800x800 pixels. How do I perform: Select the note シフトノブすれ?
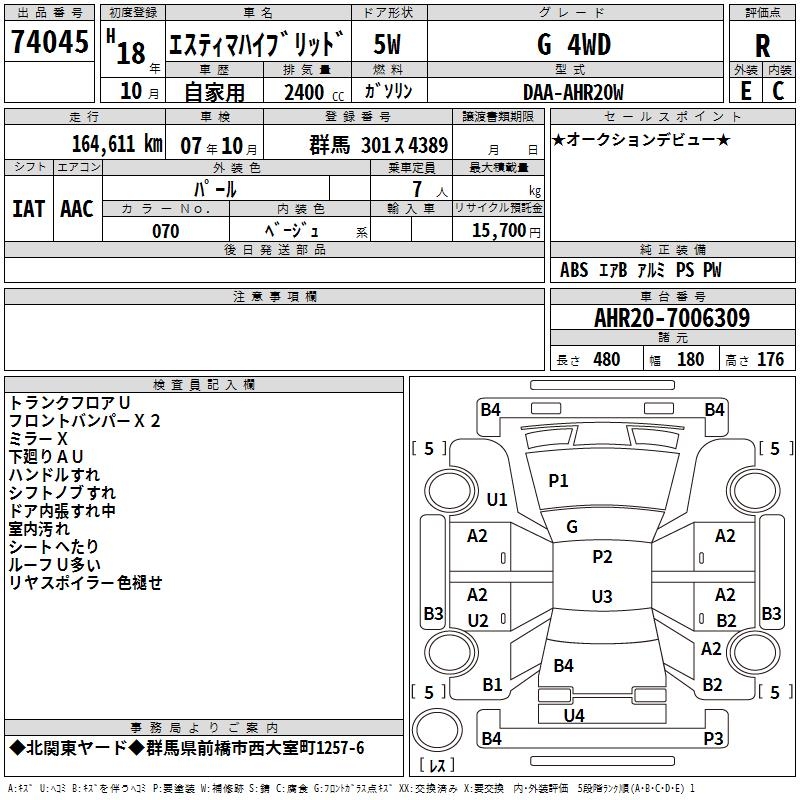(x=62, y=493)
